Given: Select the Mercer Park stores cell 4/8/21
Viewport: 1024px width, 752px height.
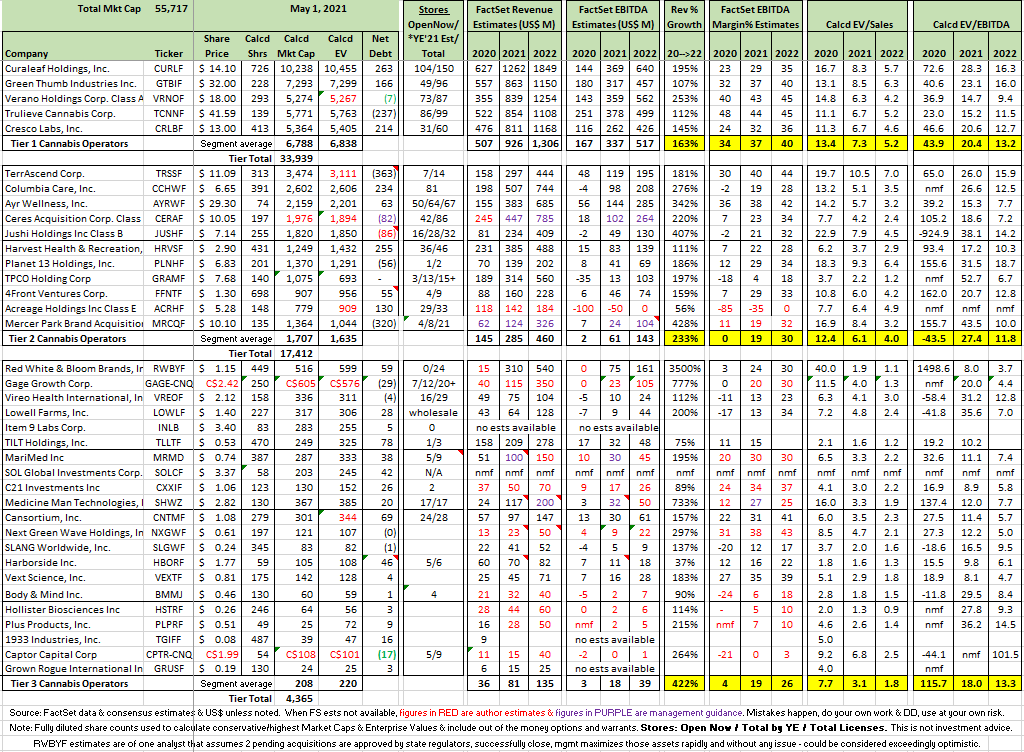Looking at the screenshot, I should (x=434, y=324).
